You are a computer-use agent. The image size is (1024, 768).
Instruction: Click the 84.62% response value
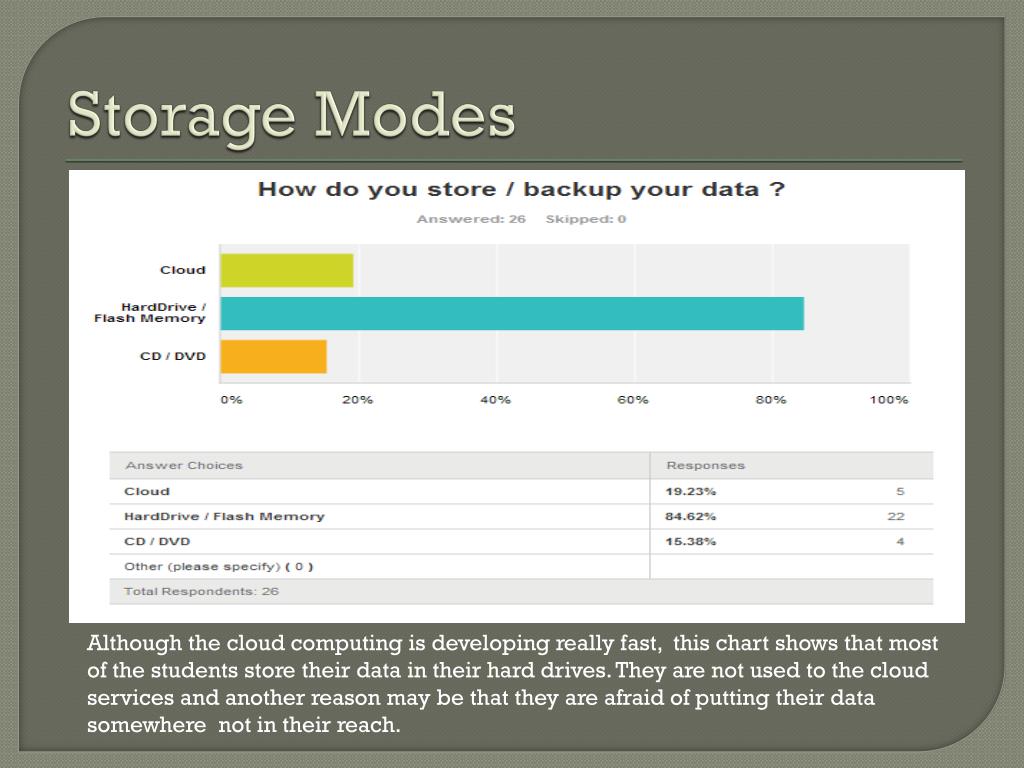click(690, 517)
